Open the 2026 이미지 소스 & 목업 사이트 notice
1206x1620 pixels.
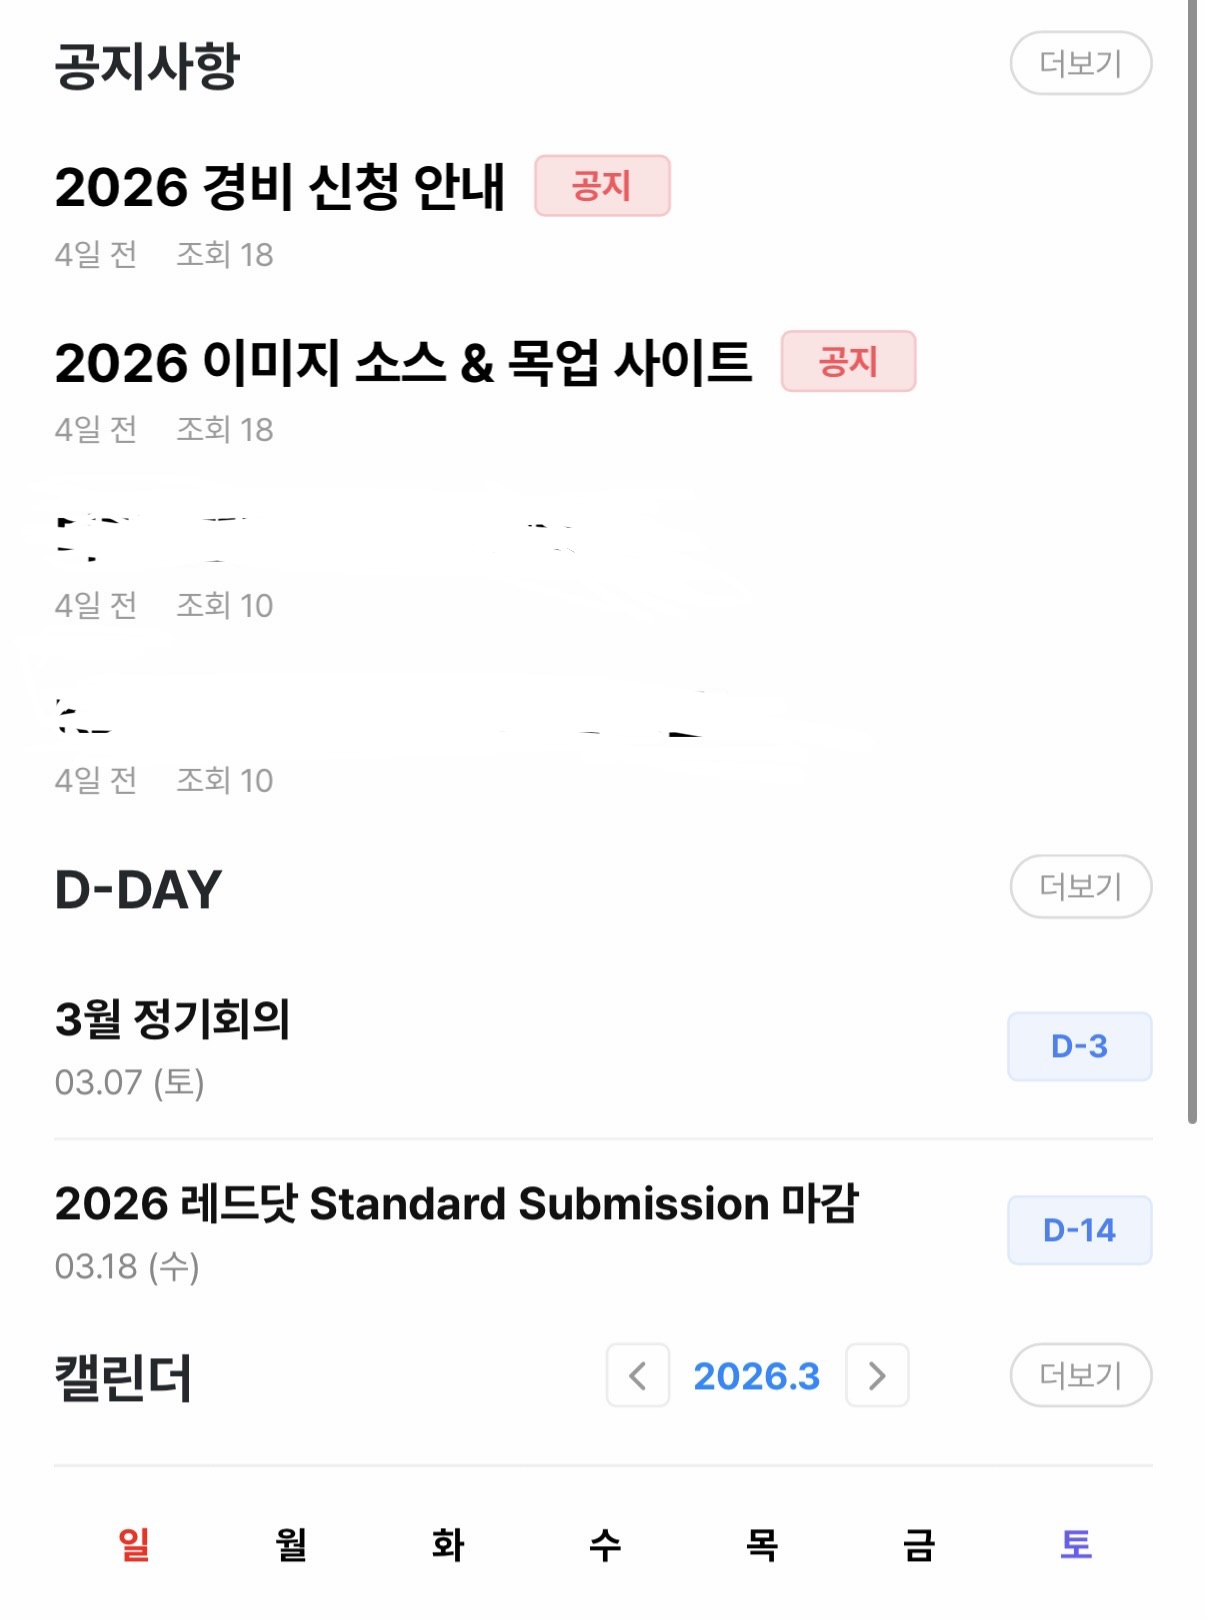403,362
